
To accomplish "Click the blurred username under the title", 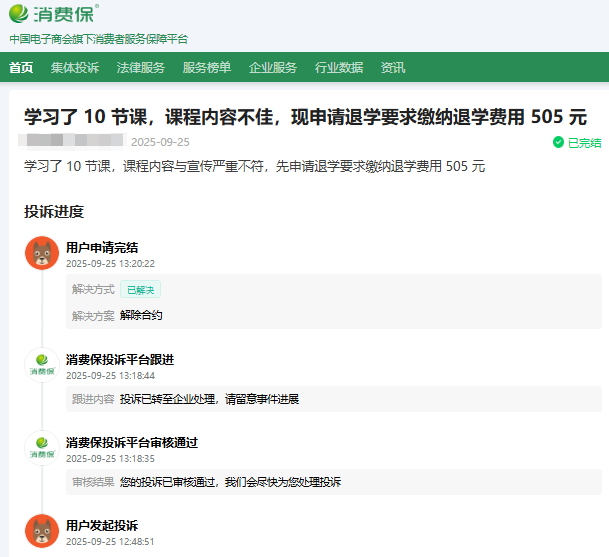I will (73, 141).
